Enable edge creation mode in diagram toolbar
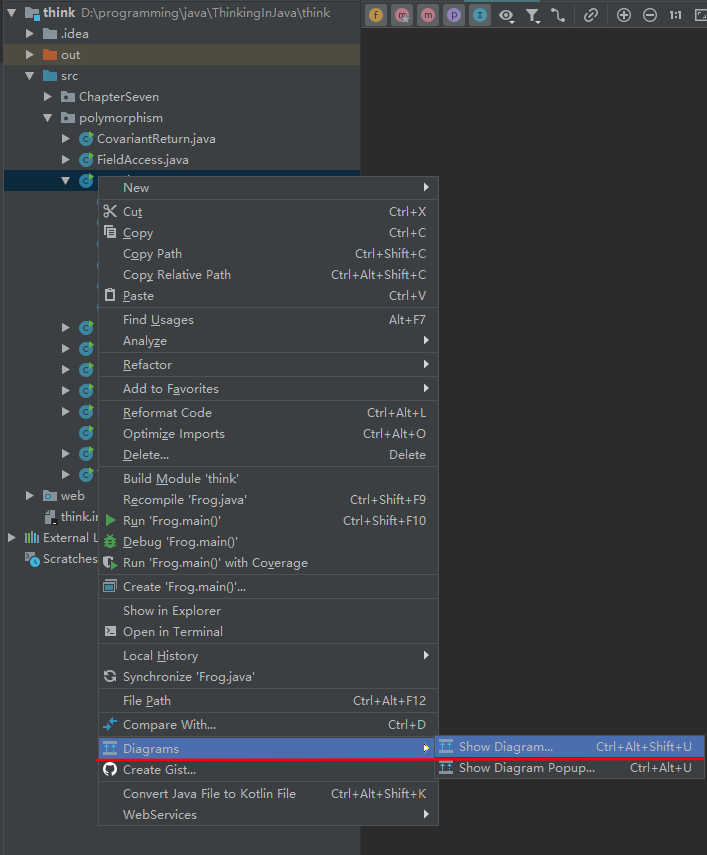 pos(558,15)
